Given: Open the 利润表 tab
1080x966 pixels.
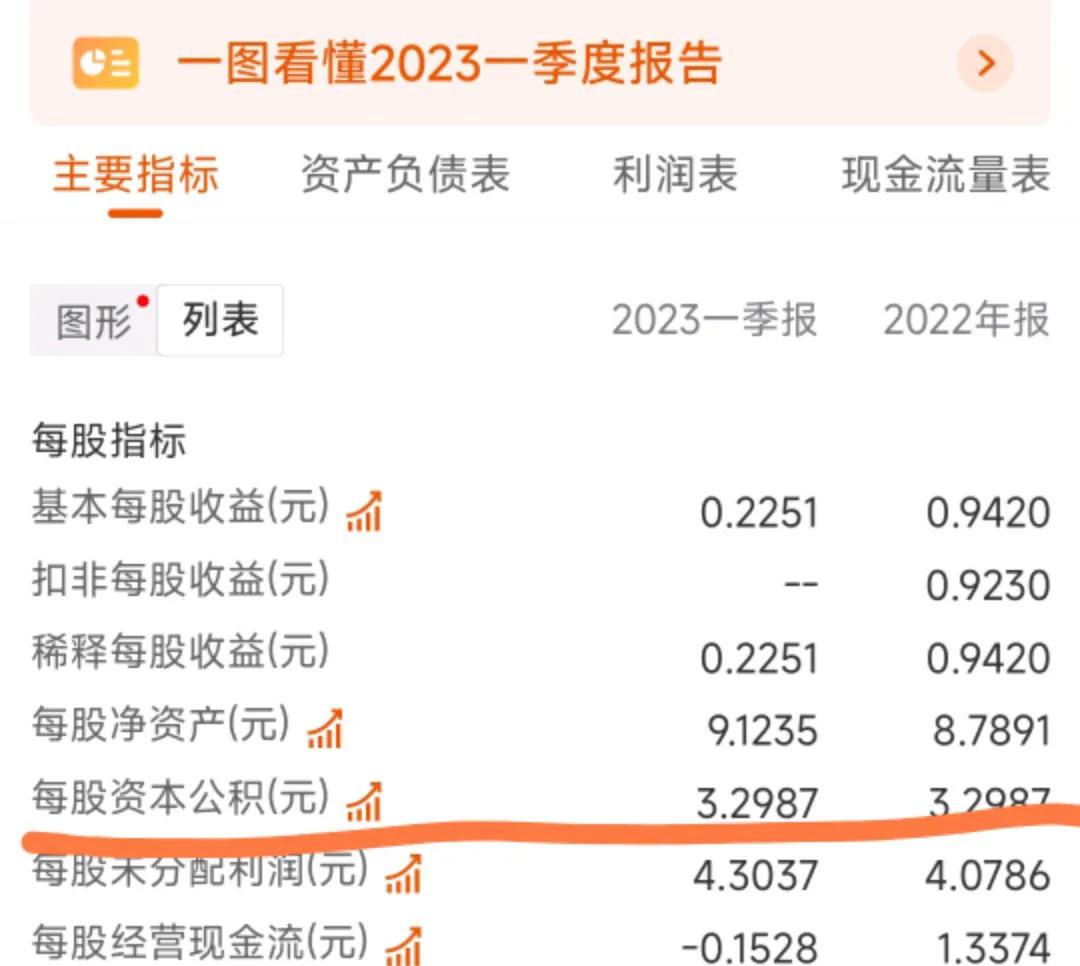Looking at the screenshot, I should pyautogui.click(x=676, y=174).
